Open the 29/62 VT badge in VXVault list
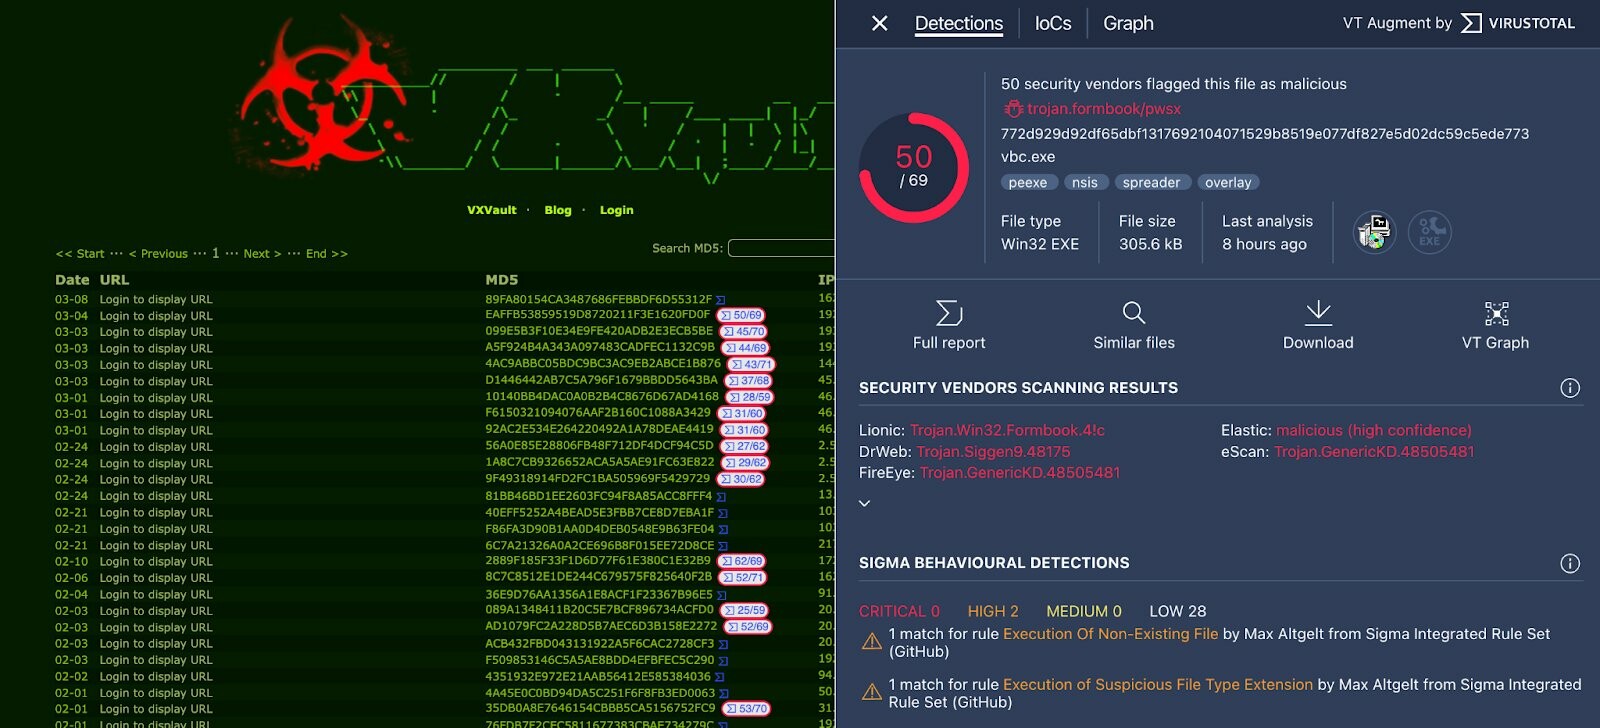Screen dimensions: 1600x728 coord(746,463)
